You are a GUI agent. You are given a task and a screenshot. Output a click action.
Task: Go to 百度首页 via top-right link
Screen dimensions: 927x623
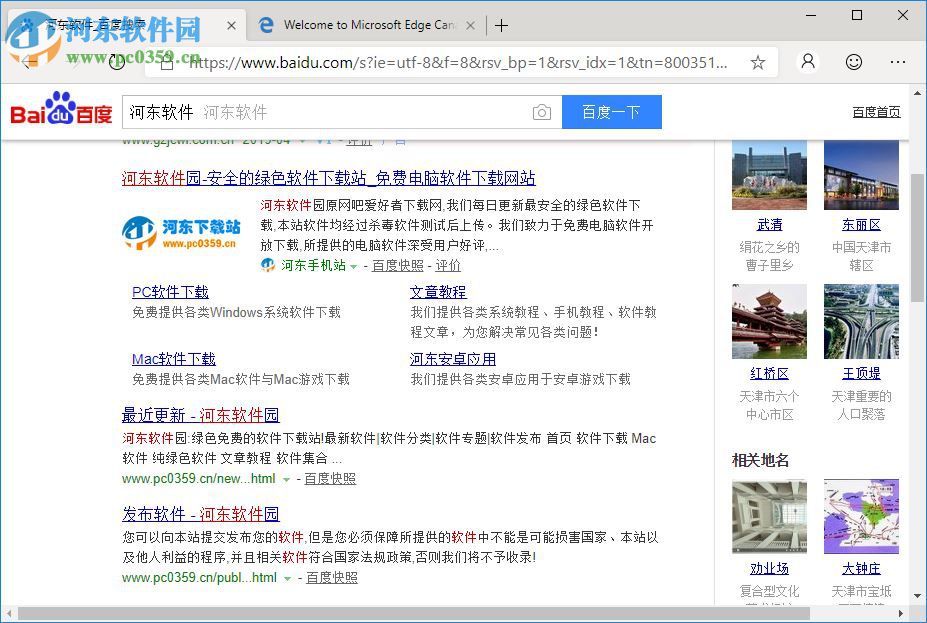tap(876, 111)
